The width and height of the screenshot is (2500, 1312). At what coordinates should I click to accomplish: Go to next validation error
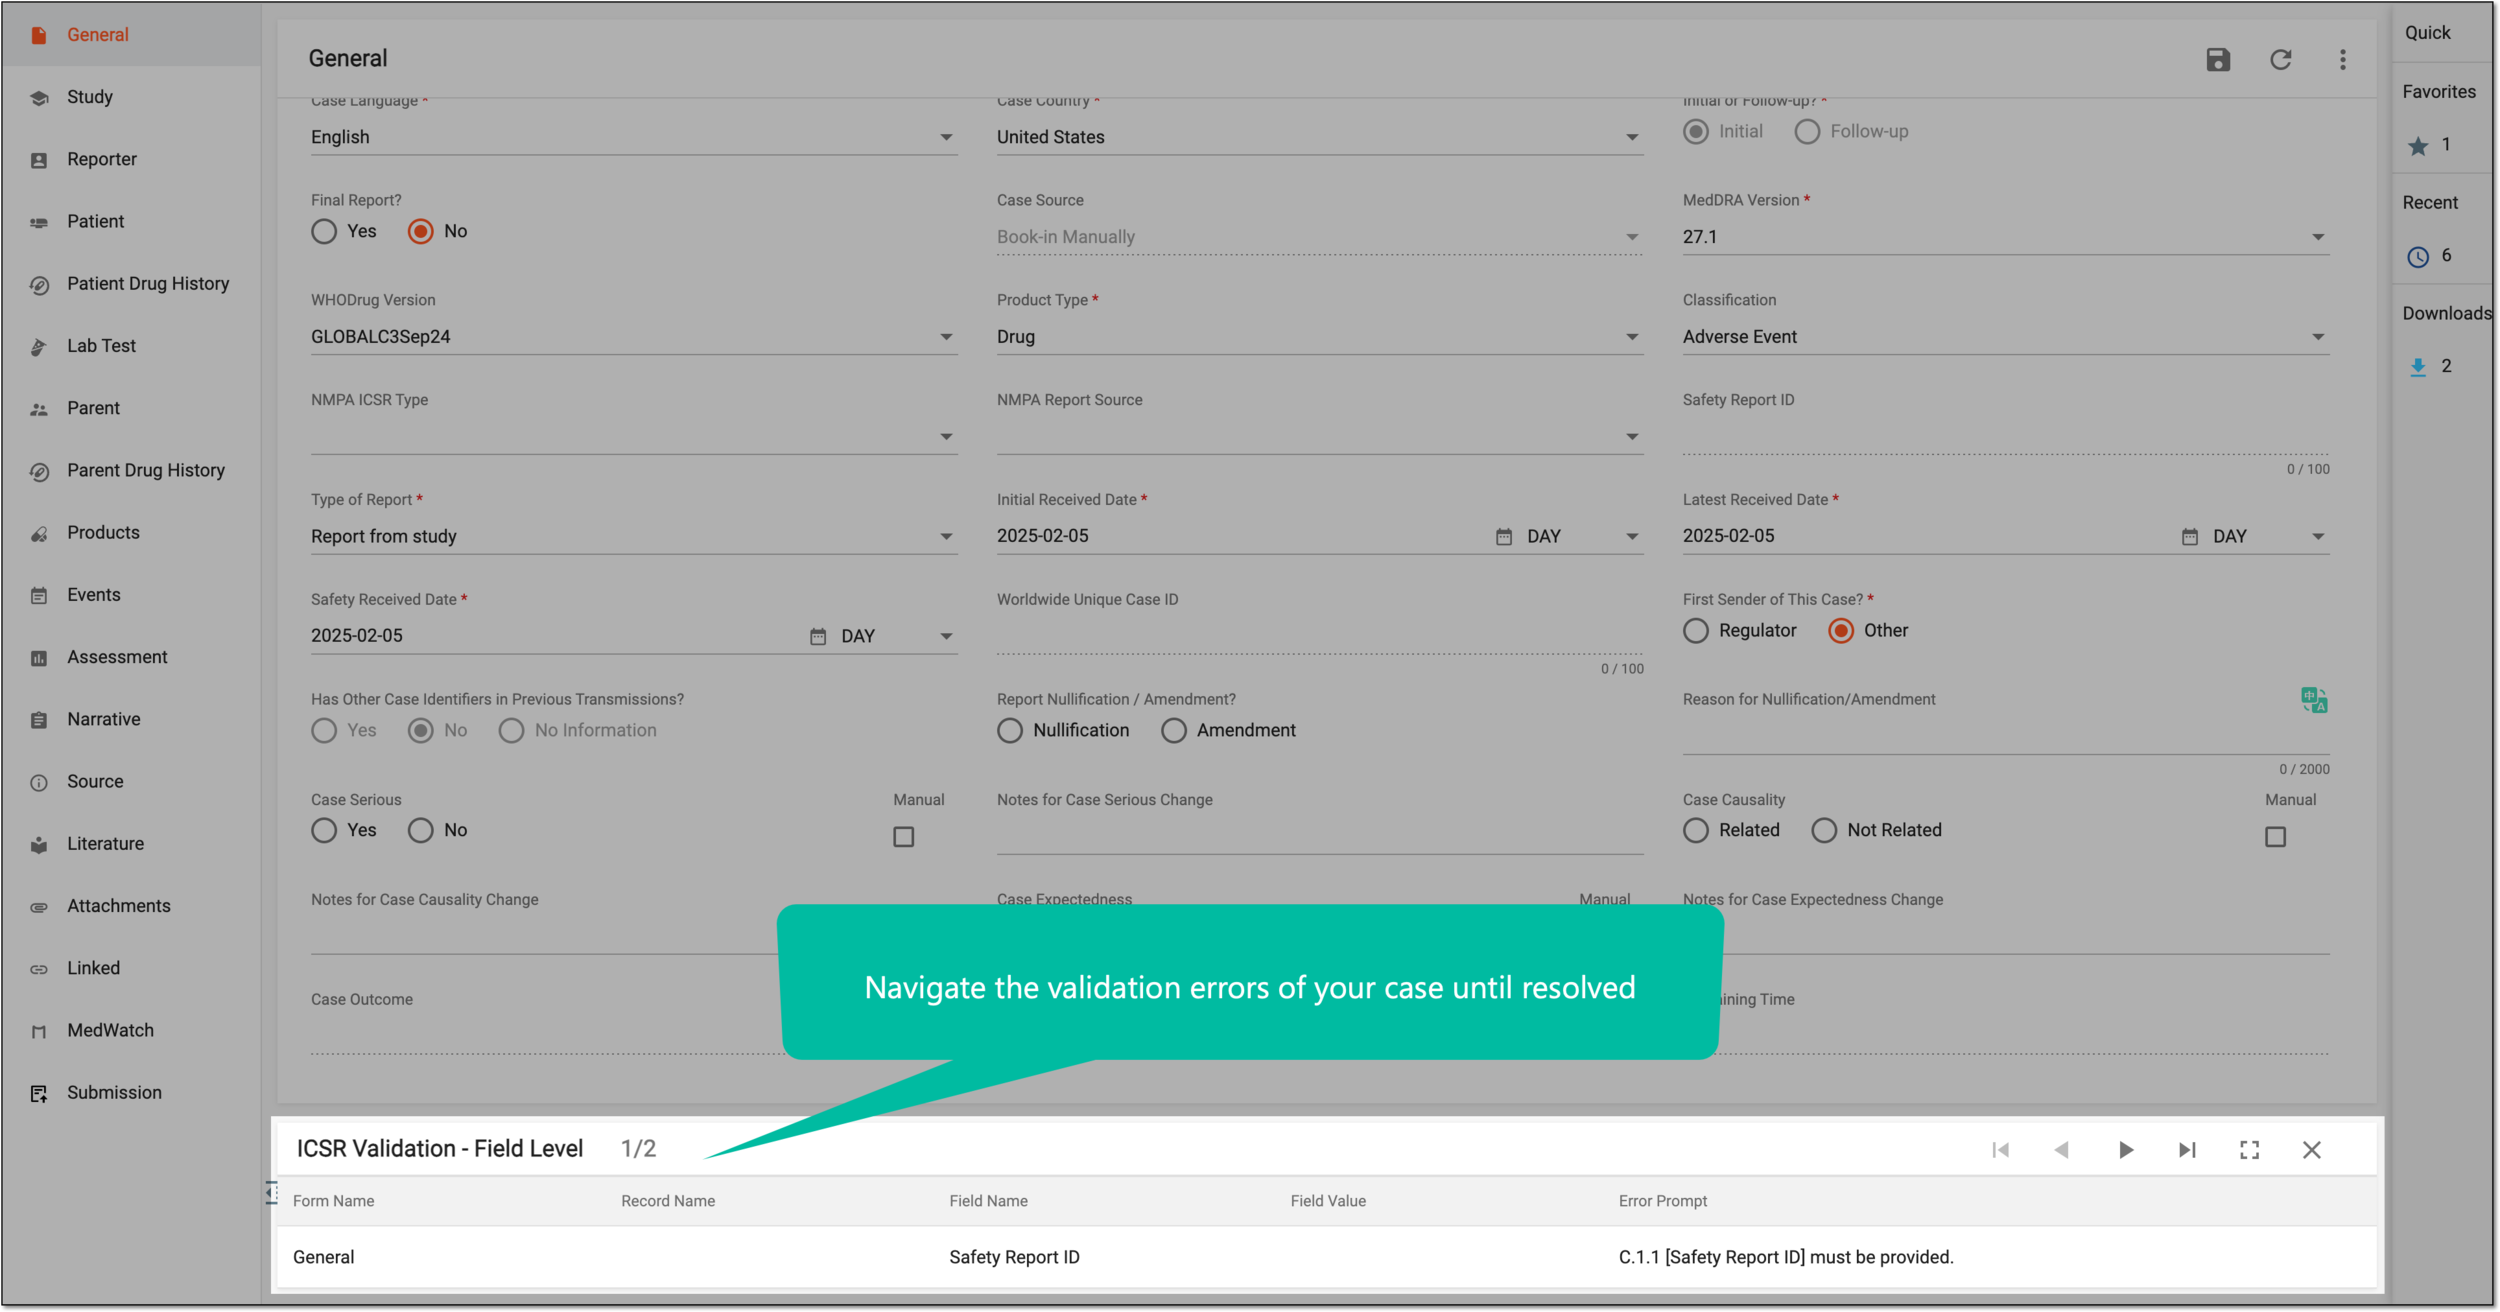click(x=2125, y=1149)
